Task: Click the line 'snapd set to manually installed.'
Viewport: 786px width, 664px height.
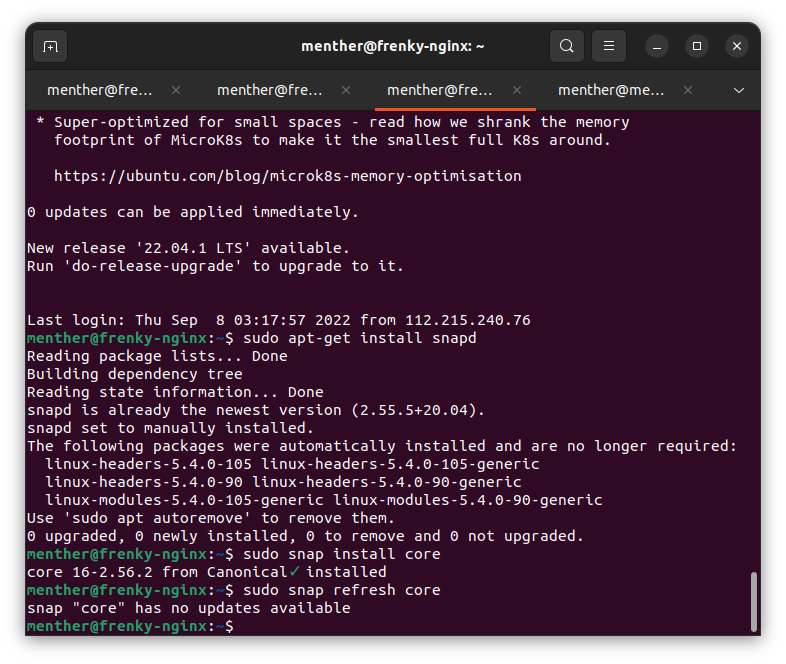Action: (x=170, y=428)
